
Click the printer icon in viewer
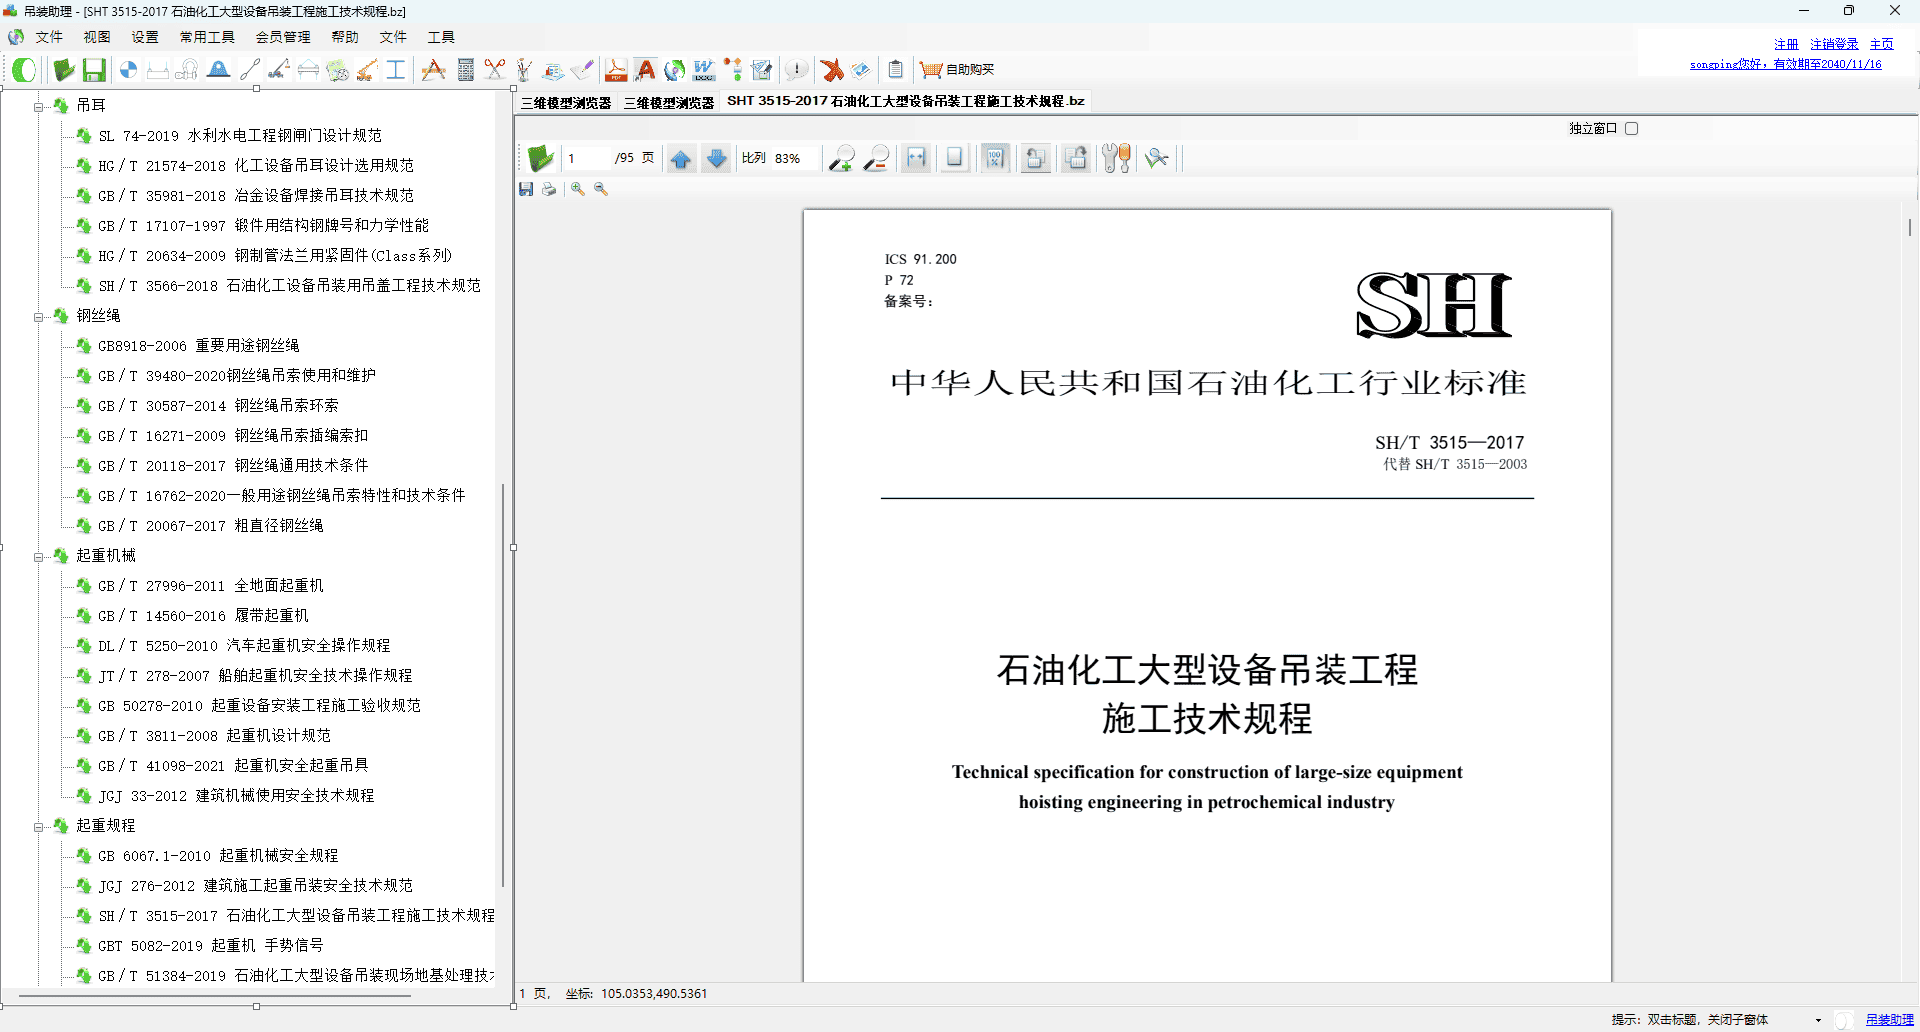(x=549, y=189)
